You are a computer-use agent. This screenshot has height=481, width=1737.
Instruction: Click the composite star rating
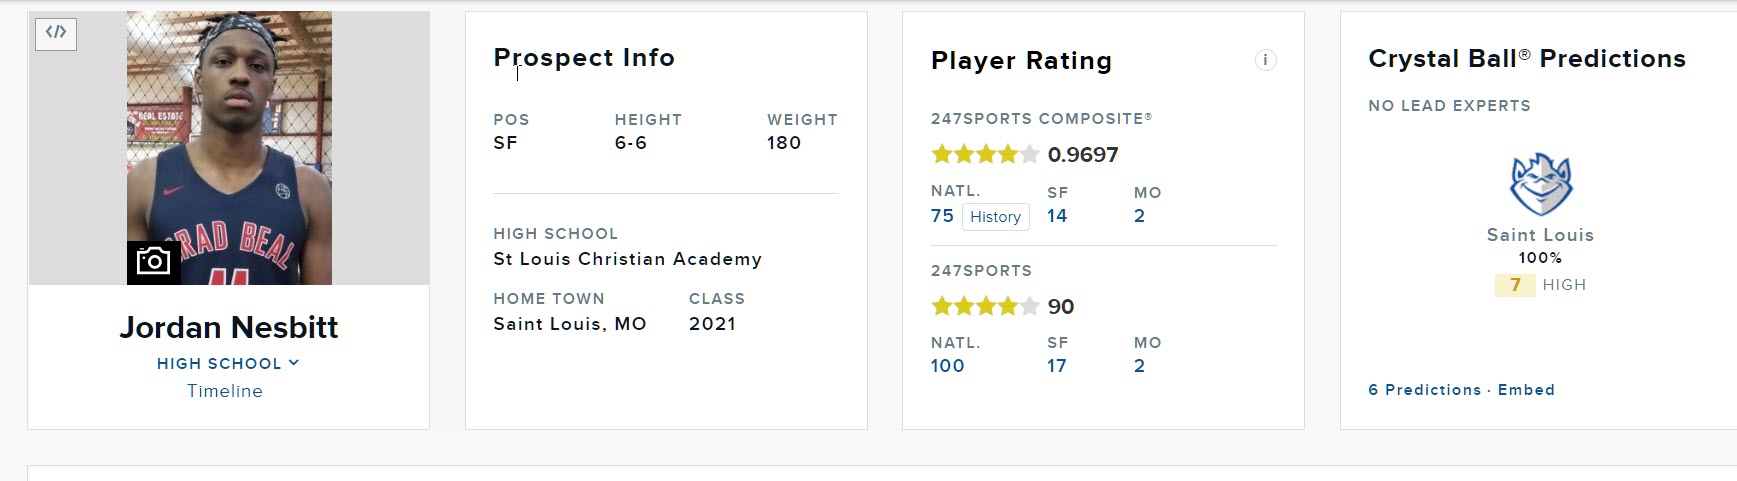pos(985,154)
